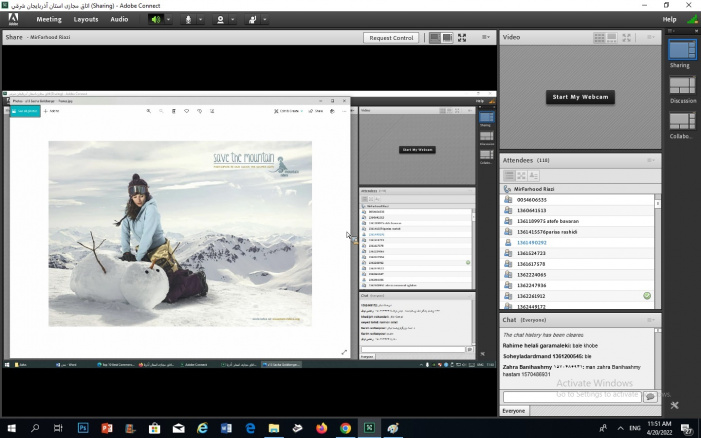Click the send chat message icon
The width and height of the screenshot is (701, 438).
click(x=650, y=397)
